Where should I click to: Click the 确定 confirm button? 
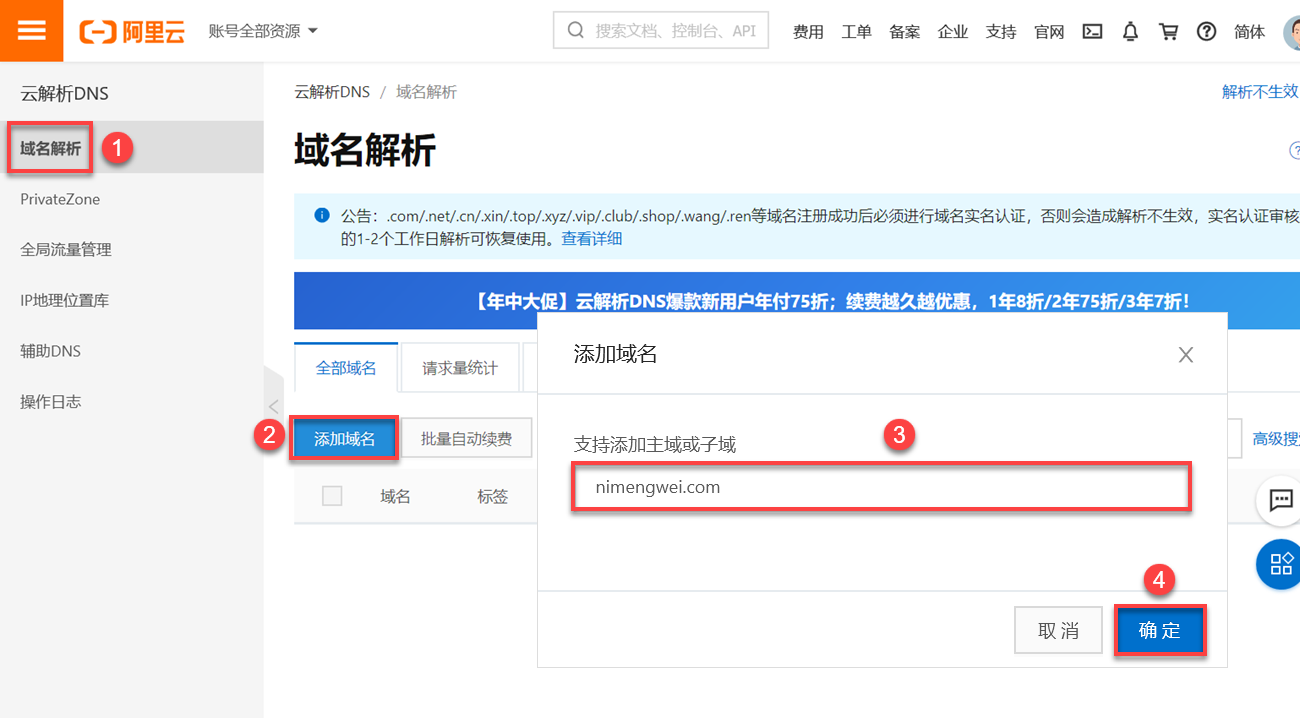(1160, 631)
